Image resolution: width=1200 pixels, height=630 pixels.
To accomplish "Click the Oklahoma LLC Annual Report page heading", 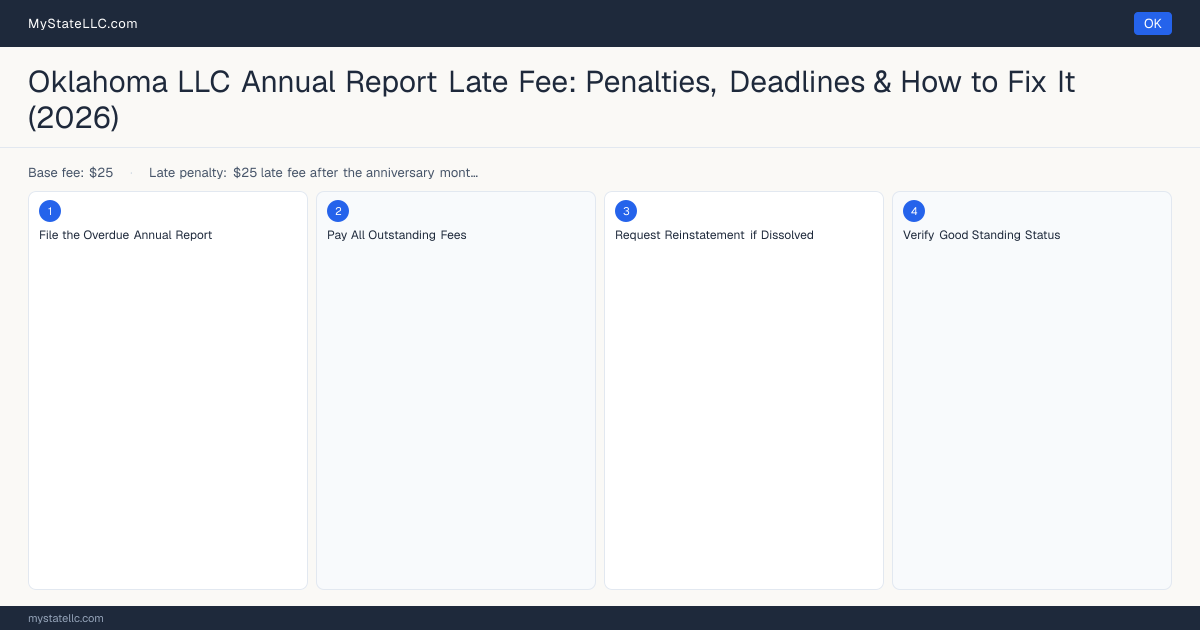I will point(551,100).
